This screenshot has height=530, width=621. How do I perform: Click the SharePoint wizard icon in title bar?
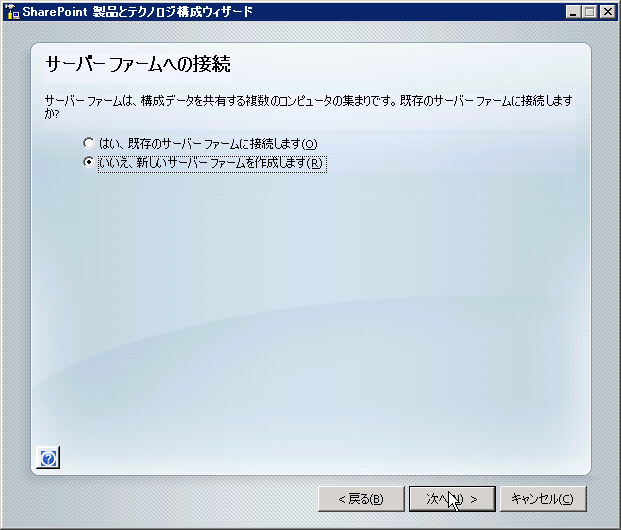[x=12, y=12]
